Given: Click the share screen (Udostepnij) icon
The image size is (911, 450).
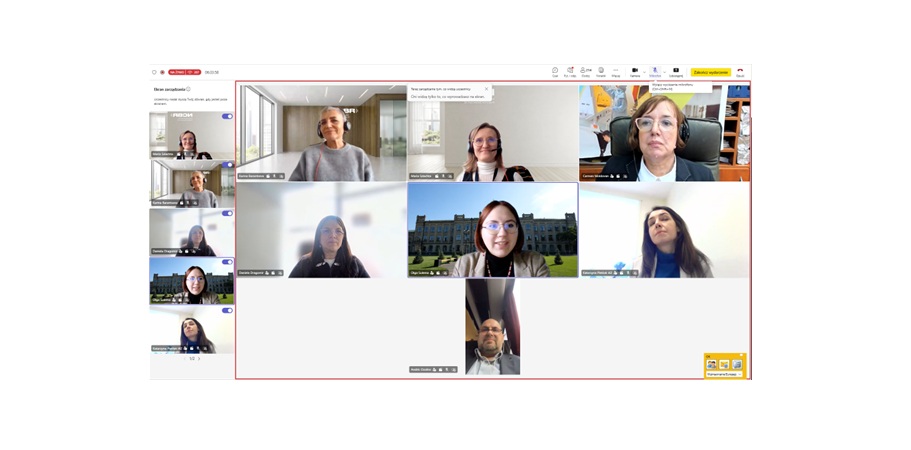Looking at the screenshot, I should pos(676,71).
